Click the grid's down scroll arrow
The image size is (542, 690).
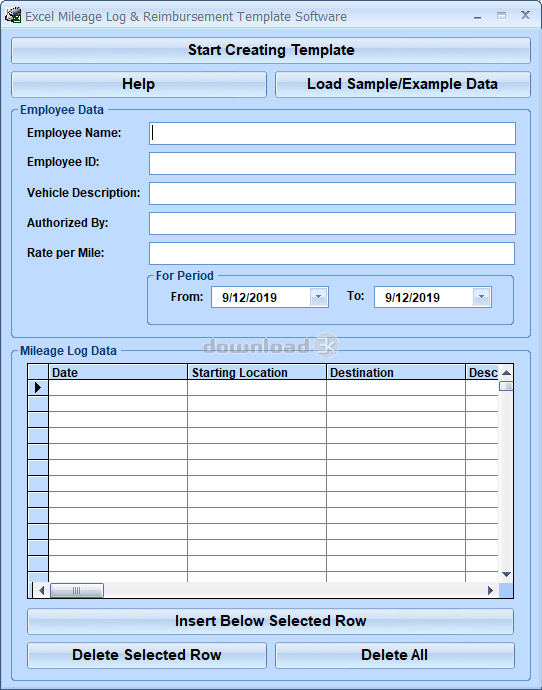[506, 574]
